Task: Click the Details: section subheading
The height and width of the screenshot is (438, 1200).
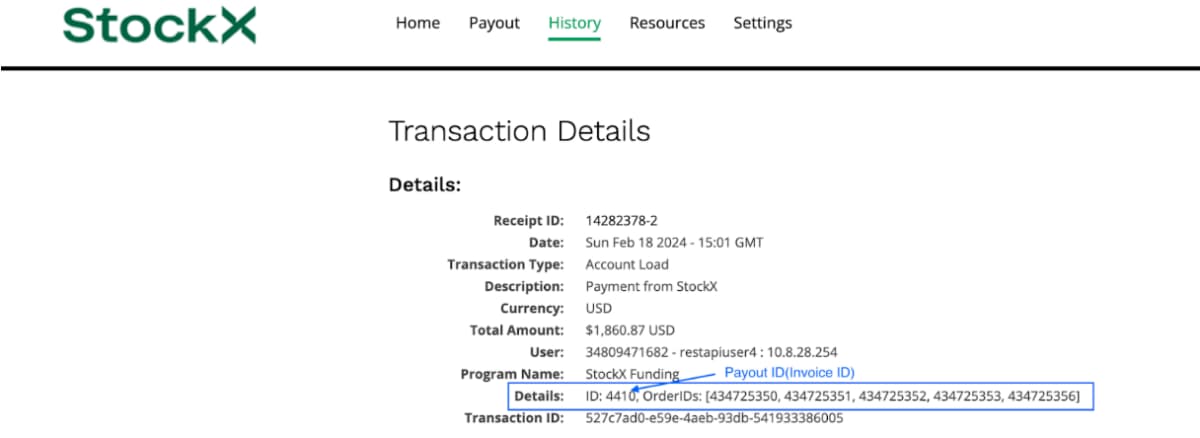Action: (424, 185)
